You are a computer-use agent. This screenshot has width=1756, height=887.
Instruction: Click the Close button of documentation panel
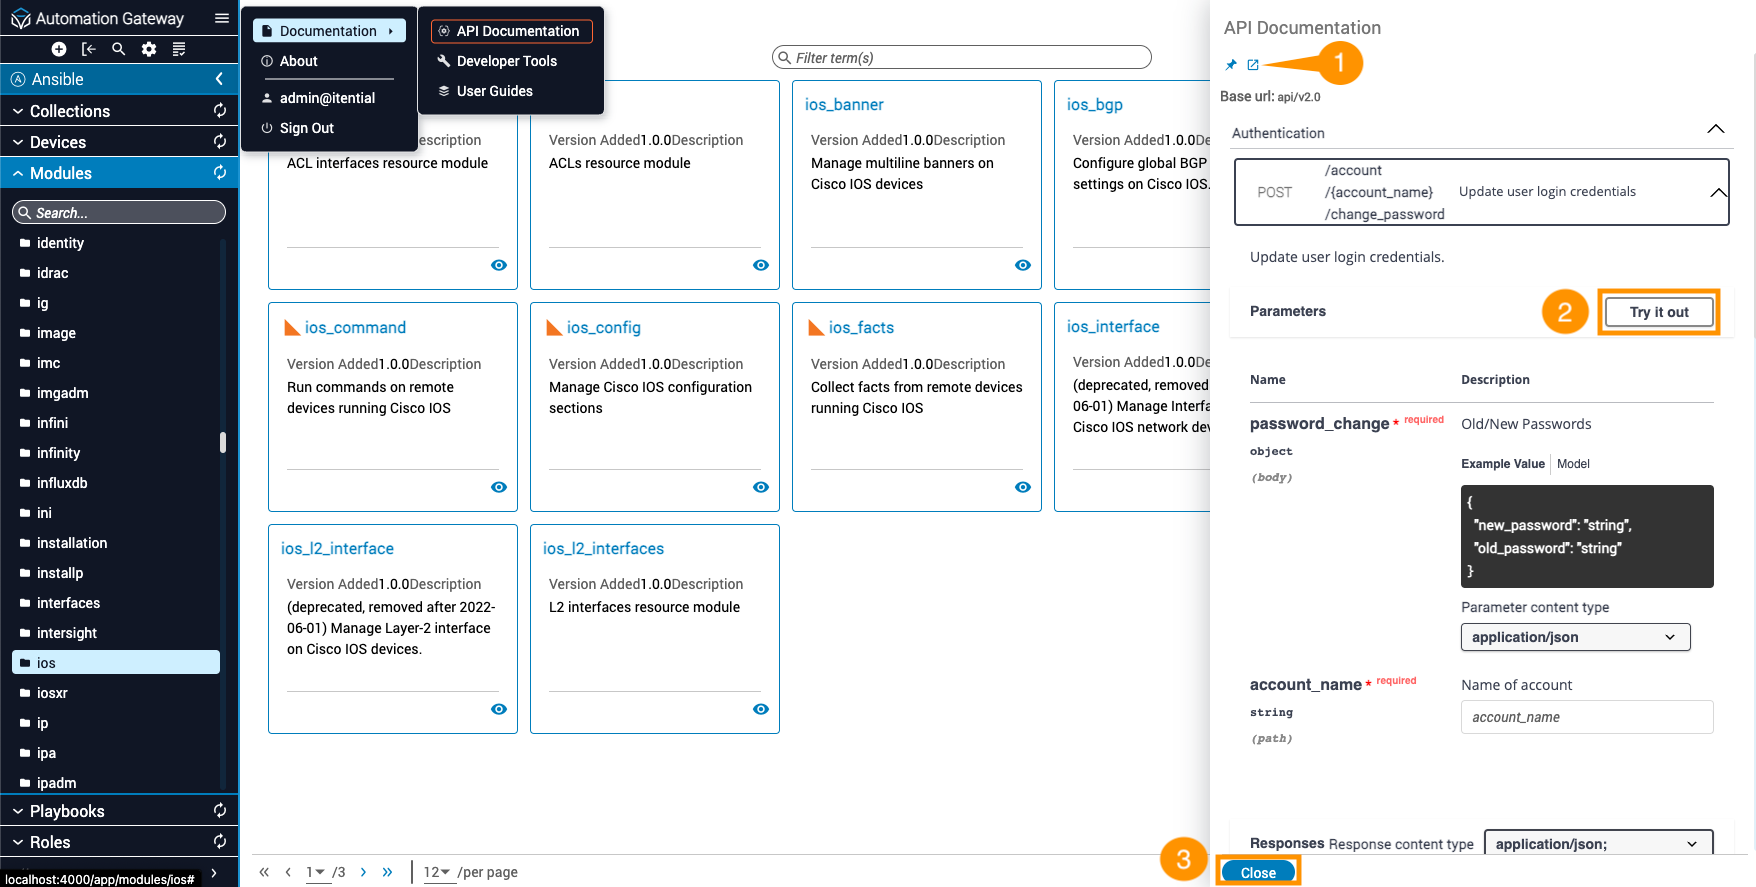(1258, 872)
